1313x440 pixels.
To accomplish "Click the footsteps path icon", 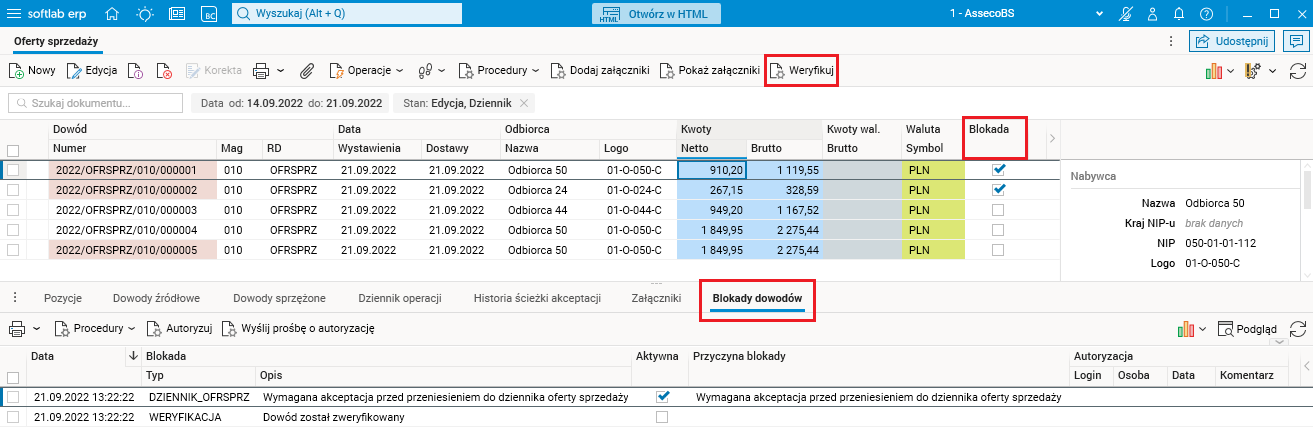I will [x=425, y=71].
